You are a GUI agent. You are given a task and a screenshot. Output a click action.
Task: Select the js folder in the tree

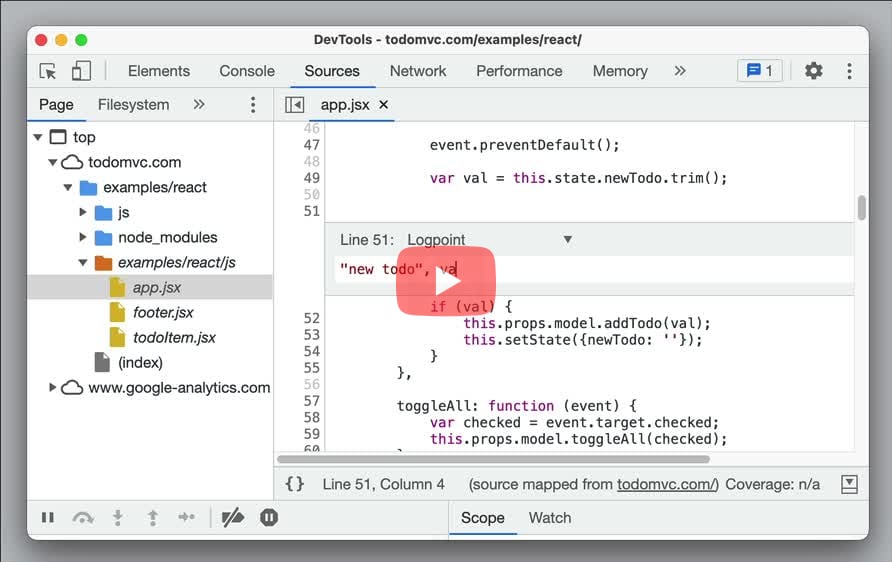click(123, 212)
